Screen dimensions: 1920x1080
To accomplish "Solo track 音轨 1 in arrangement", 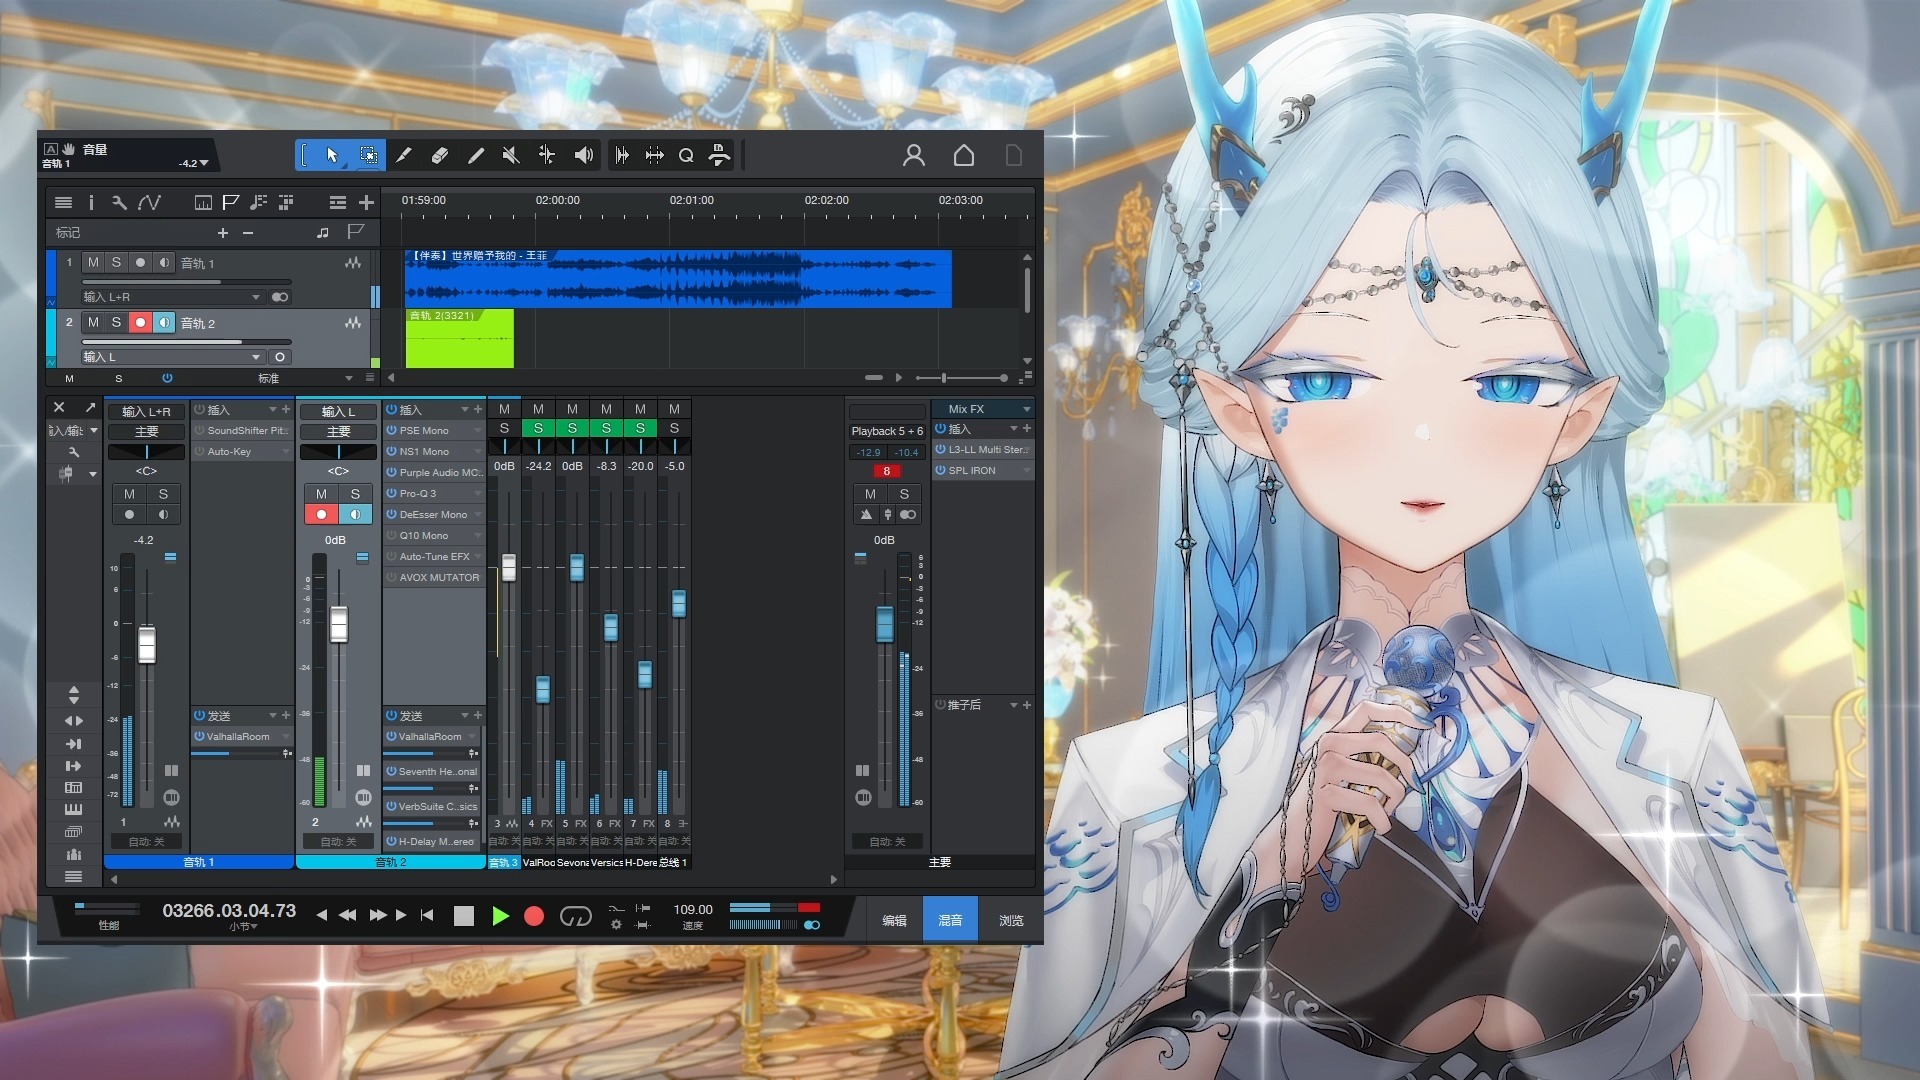I will (x=116, y=262).
